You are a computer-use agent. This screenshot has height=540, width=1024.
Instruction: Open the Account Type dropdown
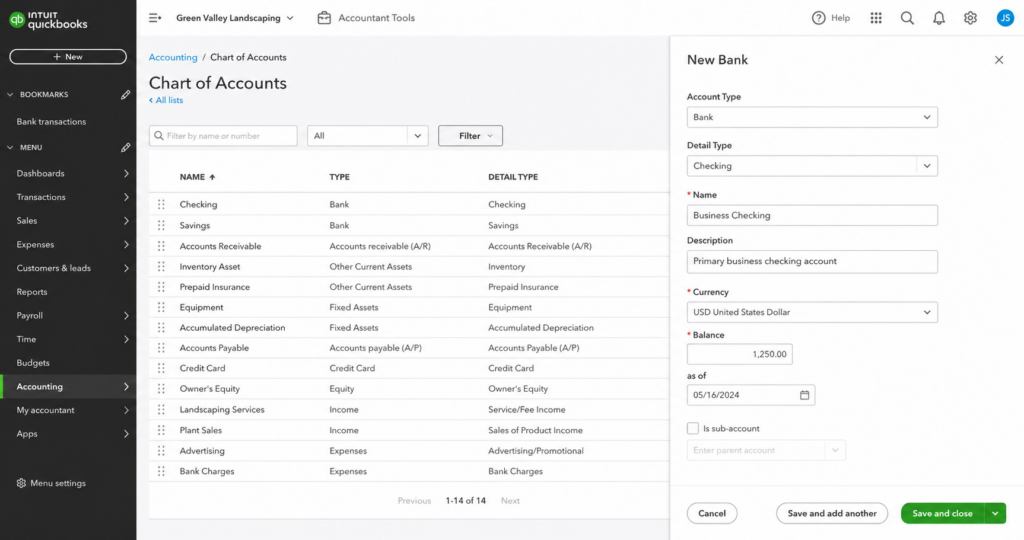tap(812, 118)
